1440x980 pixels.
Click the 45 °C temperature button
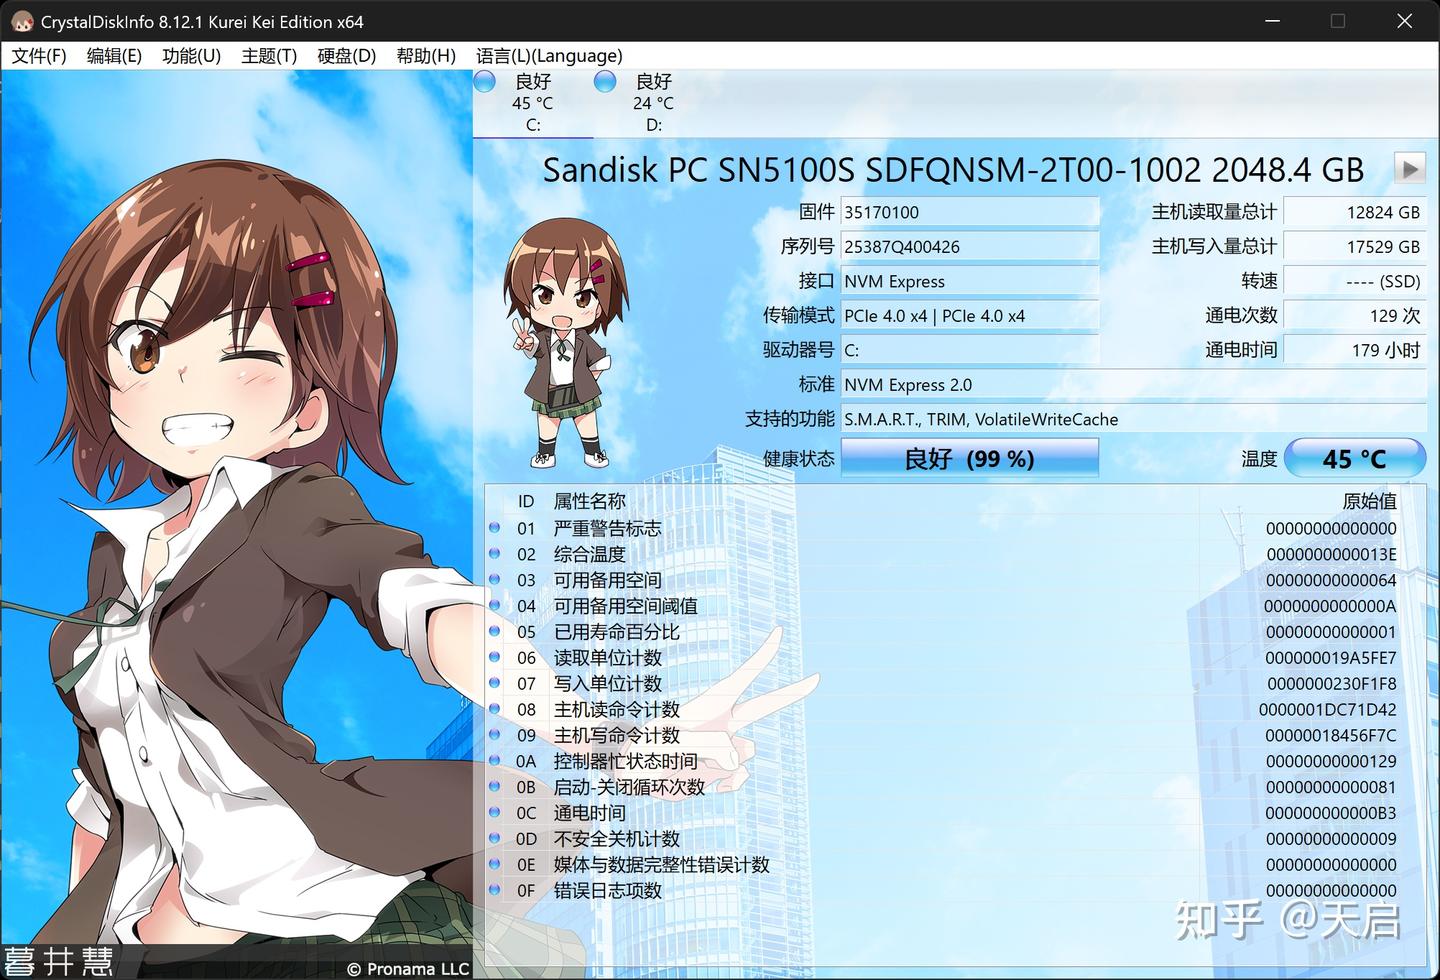tap(1354, 458)
